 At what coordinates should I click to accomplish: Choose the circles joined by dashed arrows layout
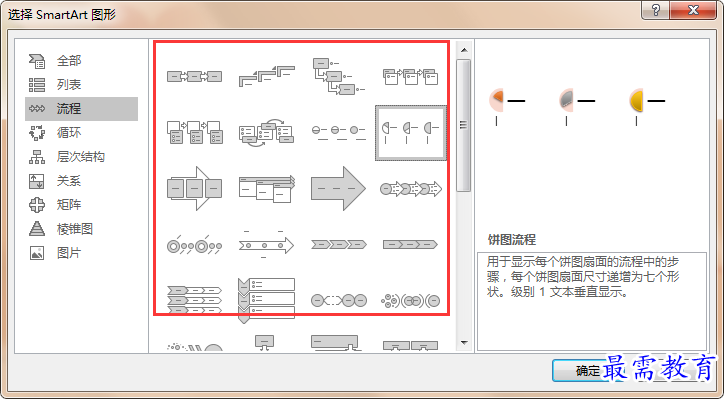[x=338, y=301]
